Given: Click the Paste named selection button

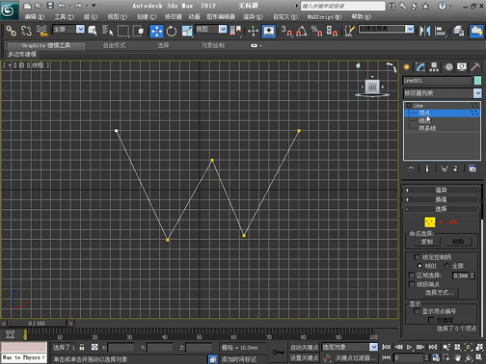Looking at the screenshot, I should pyautogui.click(x=458, y=242).
